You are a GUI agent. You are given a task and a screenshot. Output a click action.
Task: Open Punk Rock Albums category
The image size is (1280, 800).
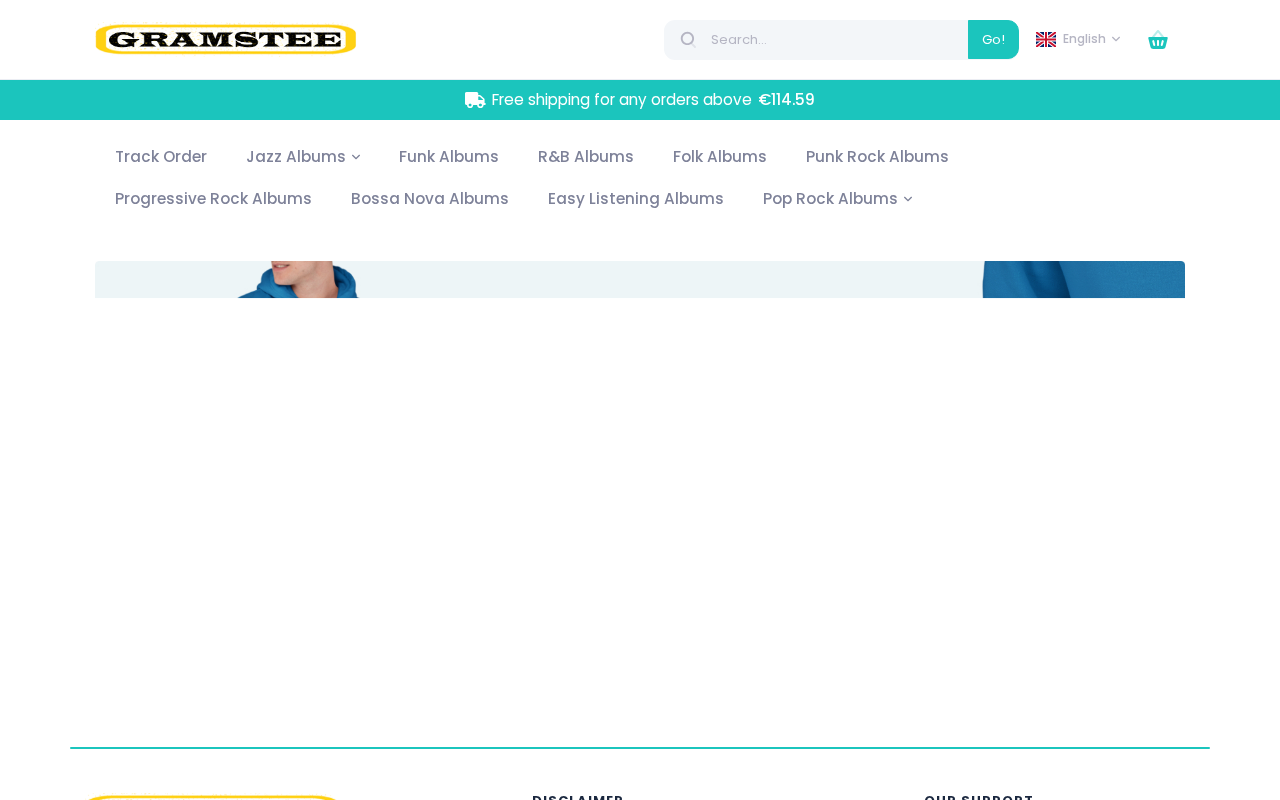pyautogui.click(x=877, y=157)
